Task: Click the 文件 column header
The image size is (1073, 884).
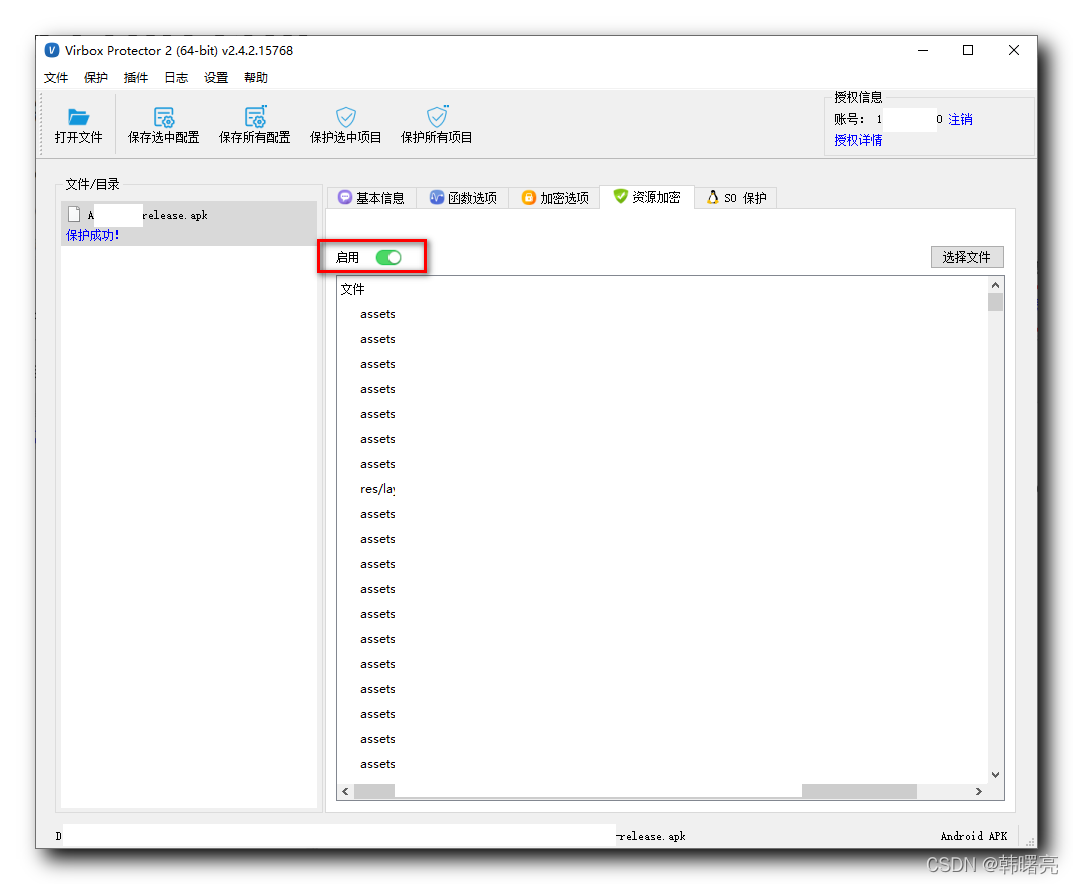Action: (352, 289)
